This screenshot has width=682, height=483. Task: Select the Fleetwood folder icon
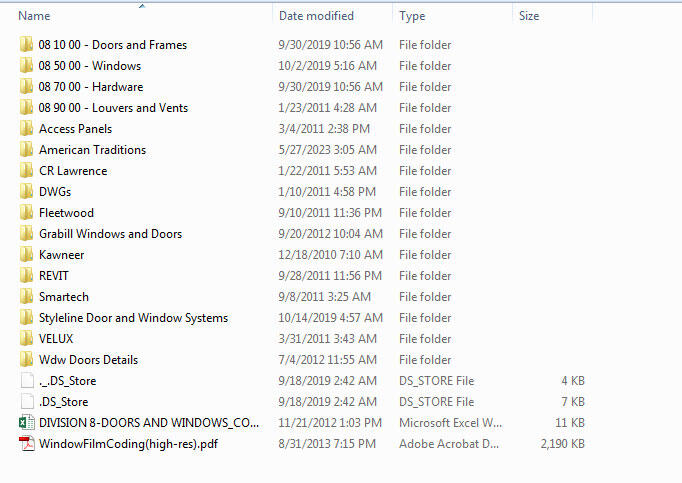[x=27, y=212]
